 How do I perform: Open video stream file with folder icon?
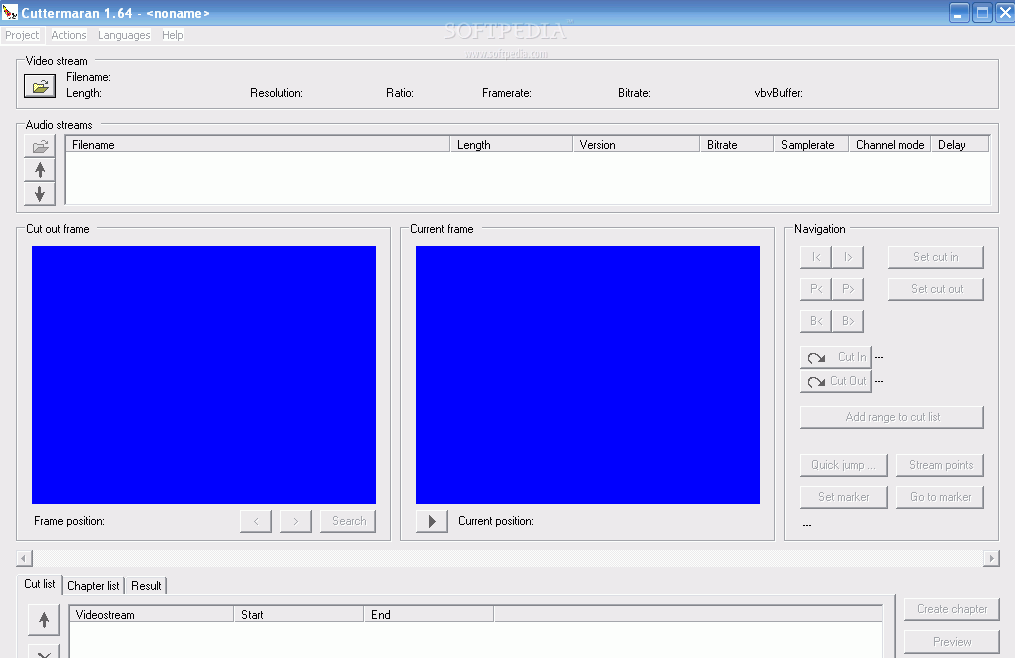40,86
